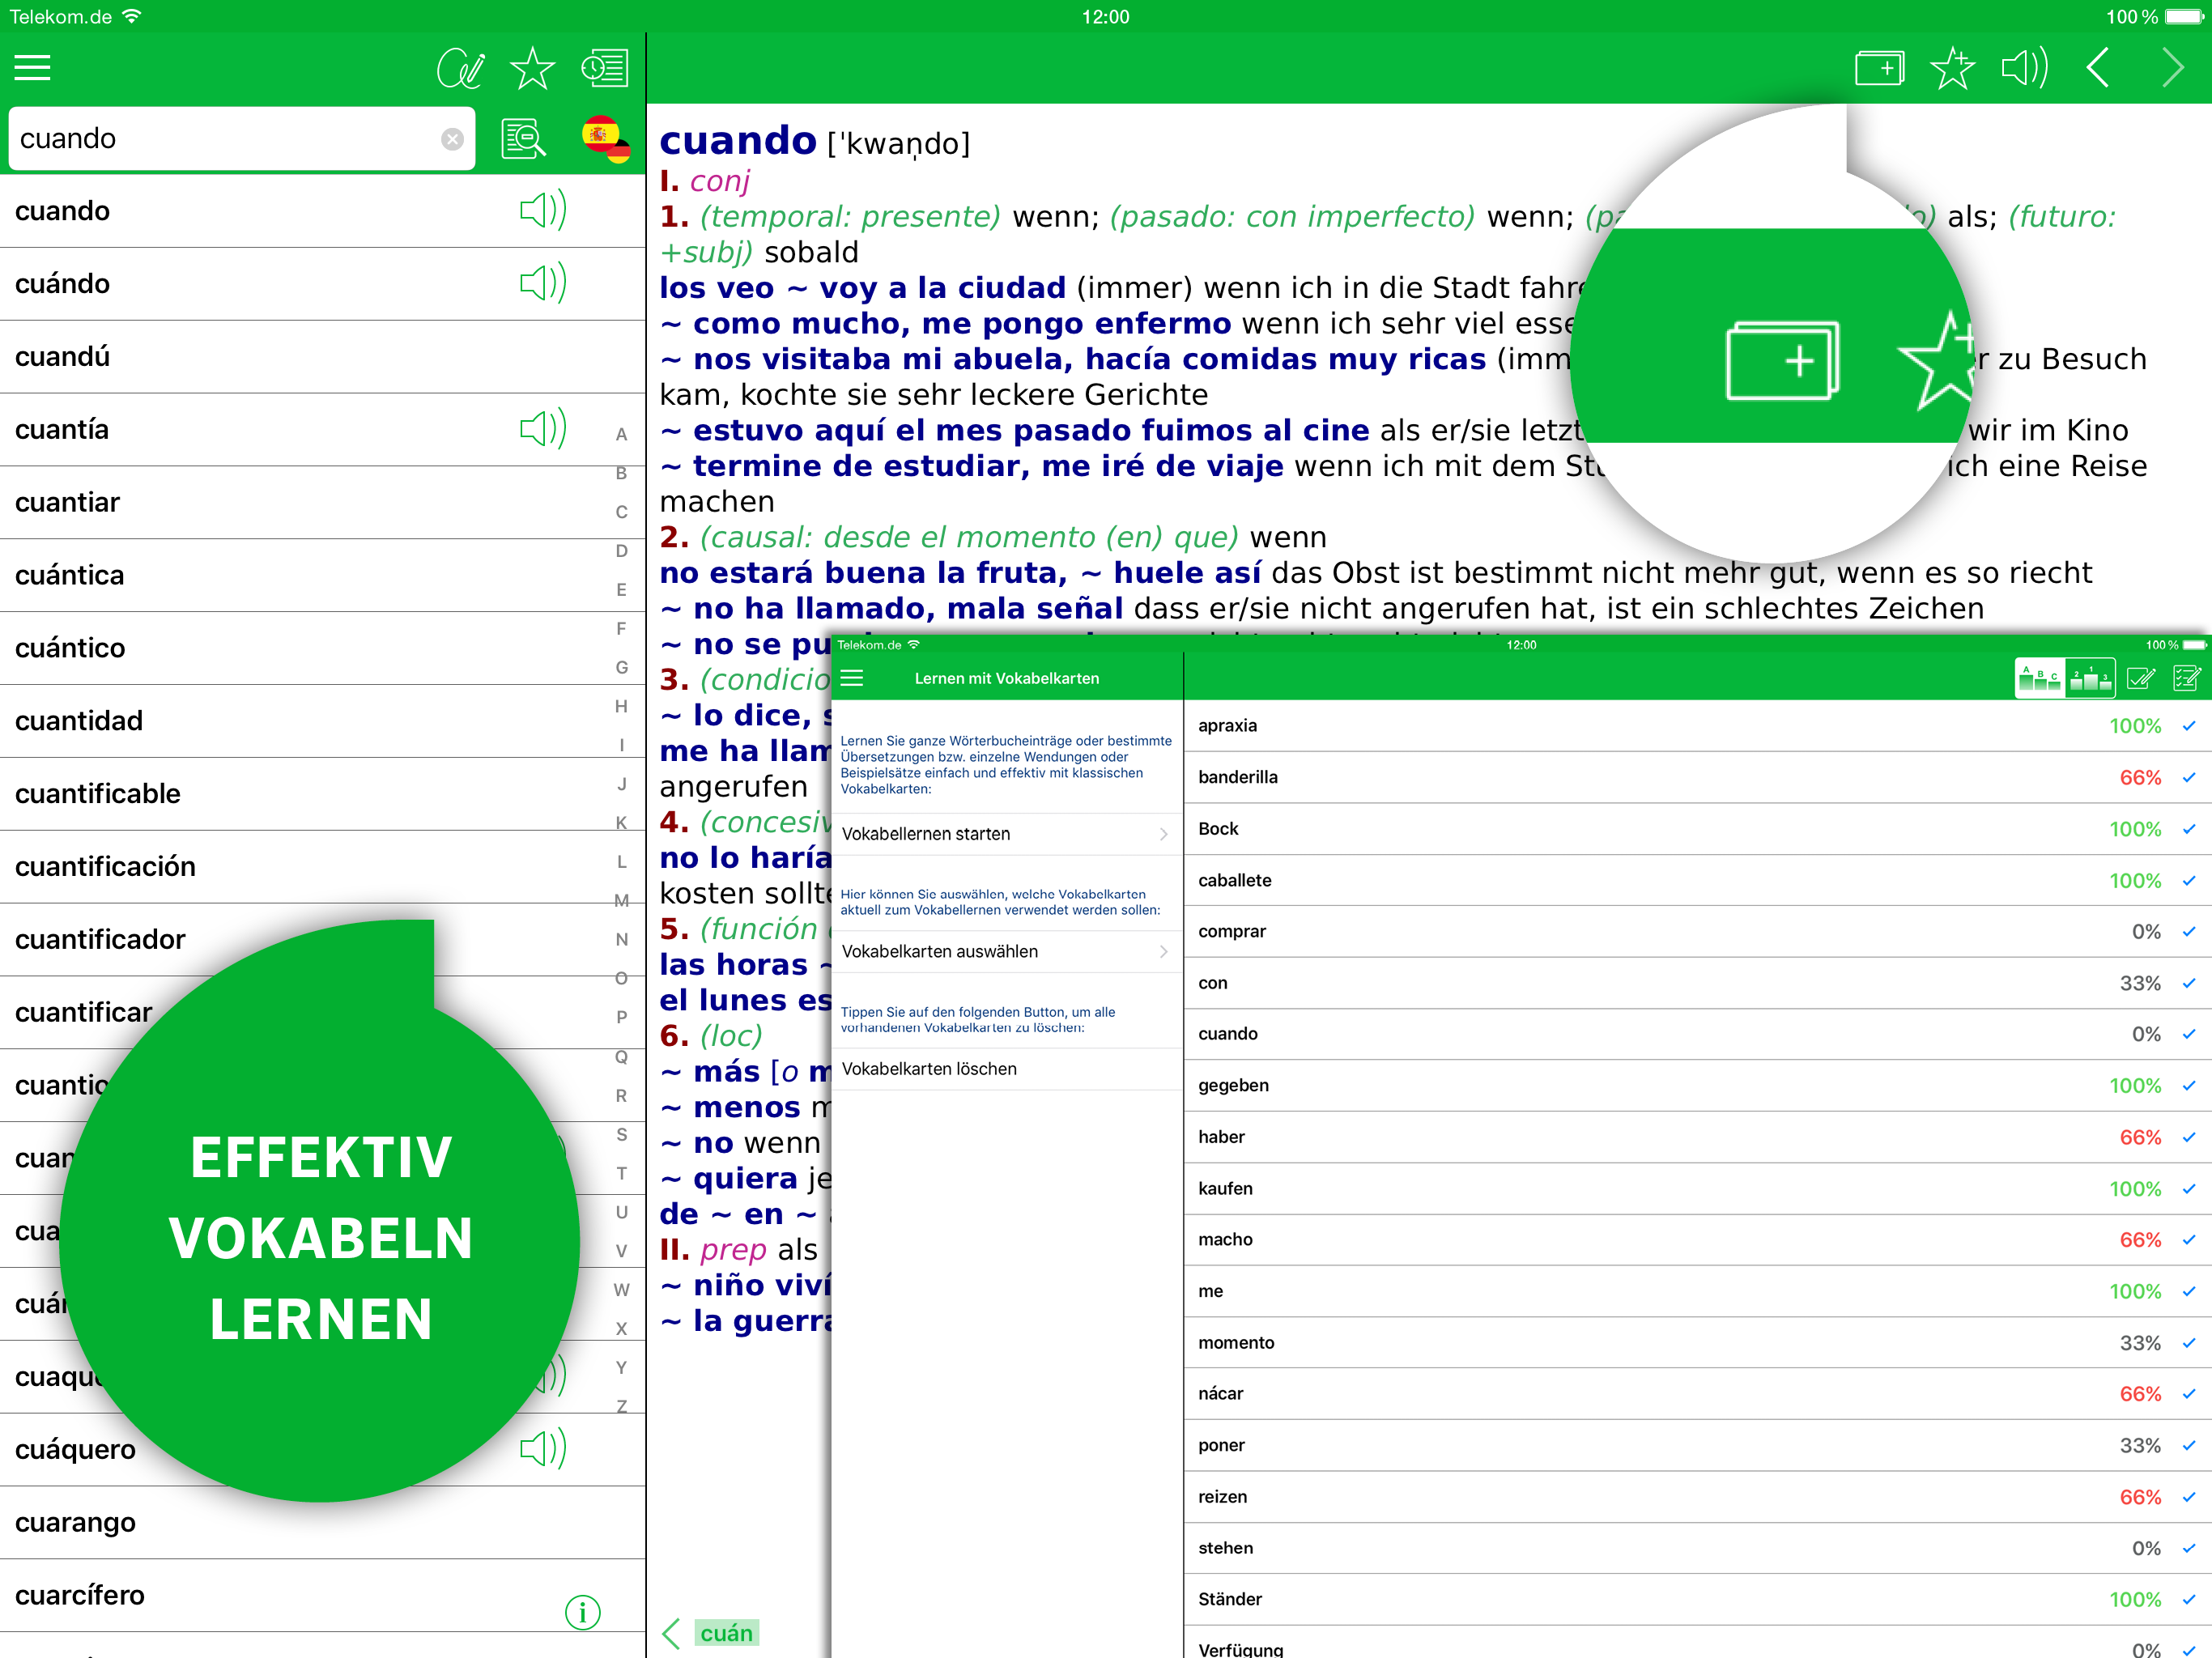Open favorites star in left toolbar
Viewport: 2212px width, 1658px height.
click(x=532, y=68)
